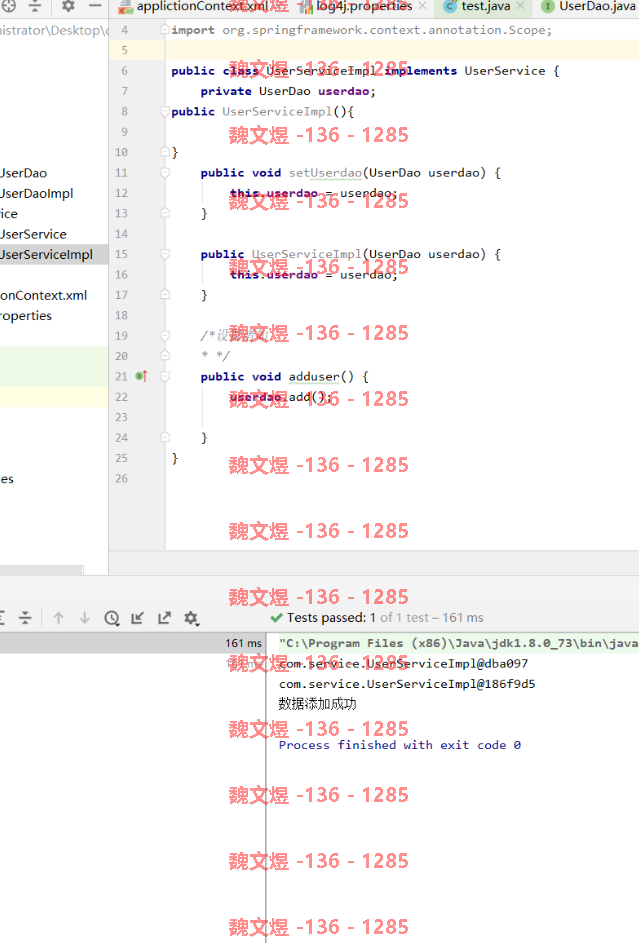Click the export test results icon
639x943 pixels.
coord(164,618)
